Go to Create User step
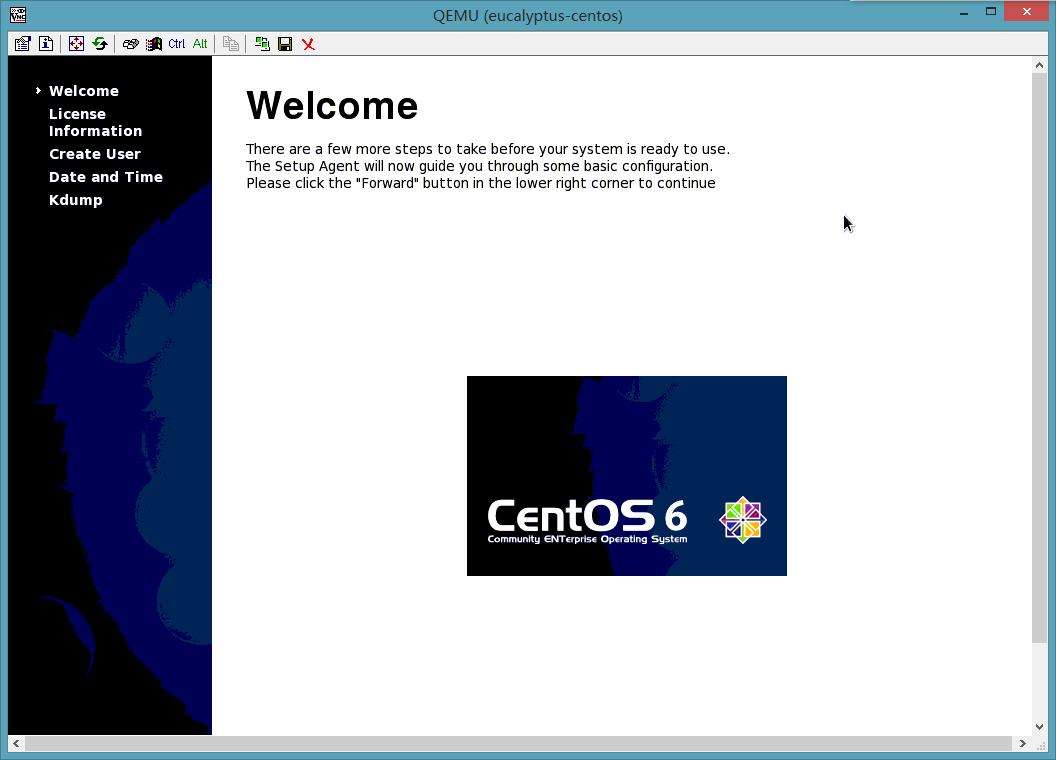The image size is (1056, 760). pyautogui.click(x=94, y=154)
